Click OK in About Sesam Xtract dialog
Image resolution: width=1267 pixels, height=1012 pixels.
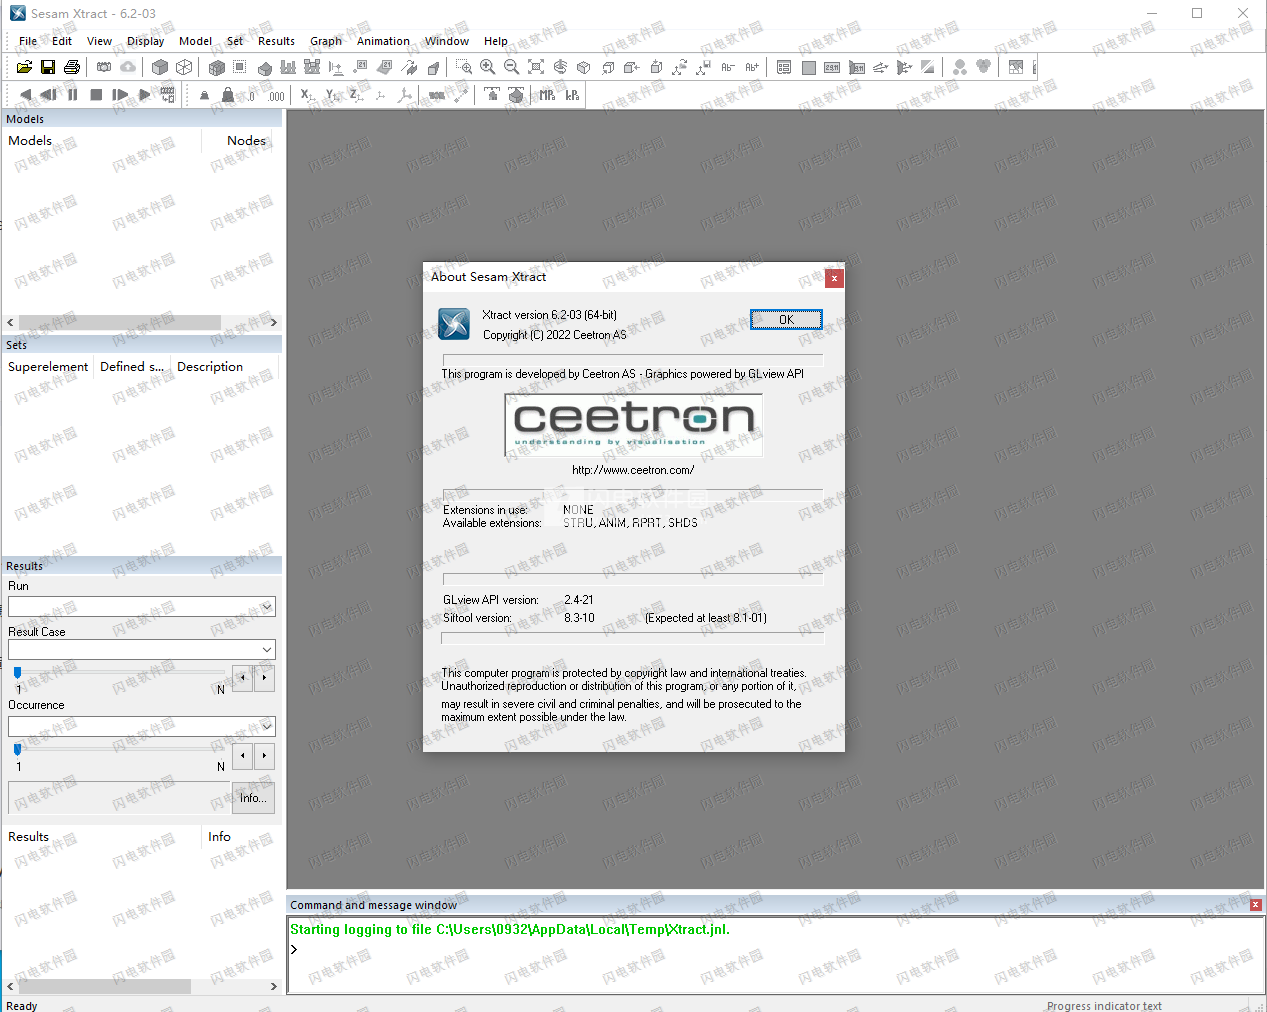[x=786, y=320]
